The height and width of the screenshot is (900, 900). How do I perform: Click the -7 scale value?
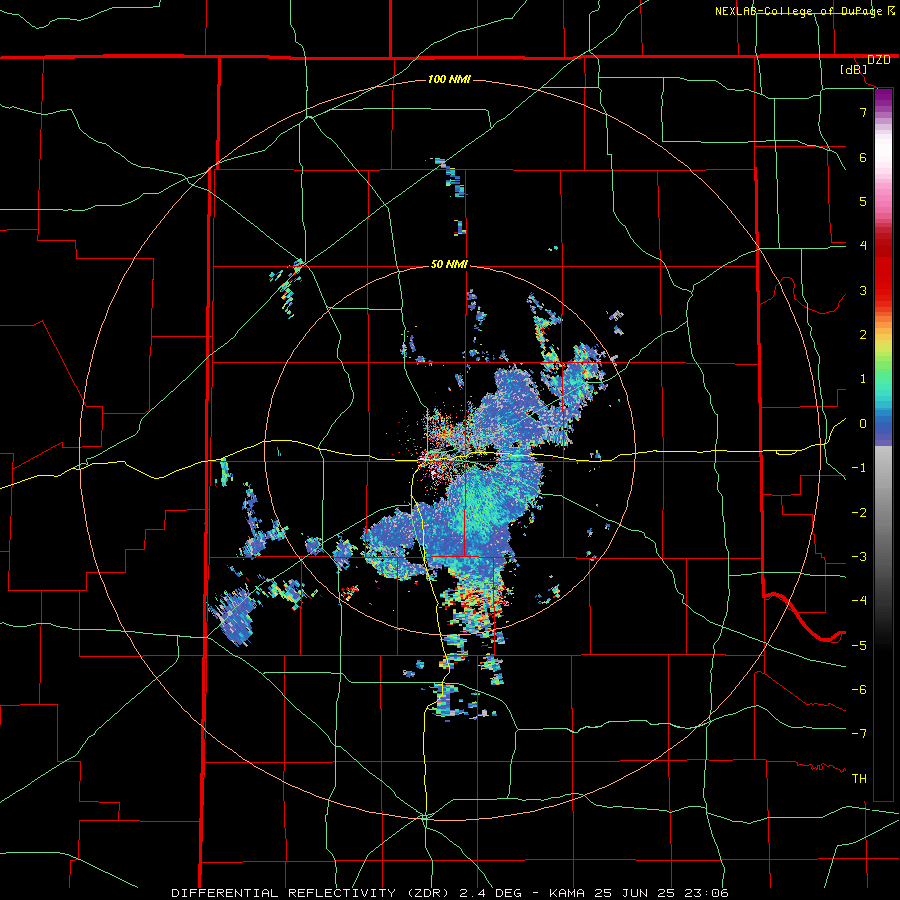859,734
